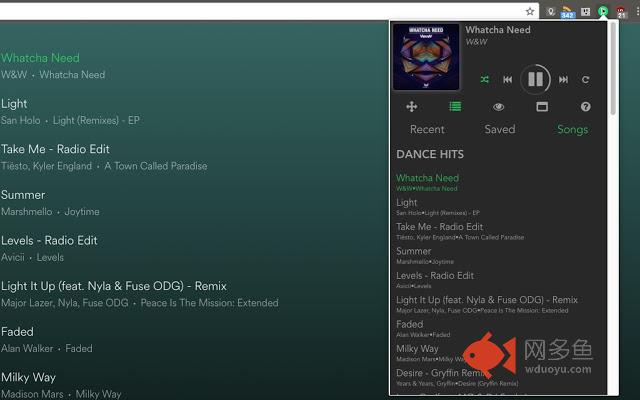
Task: Click Summer track title on main page
Action: click(23, 195)
